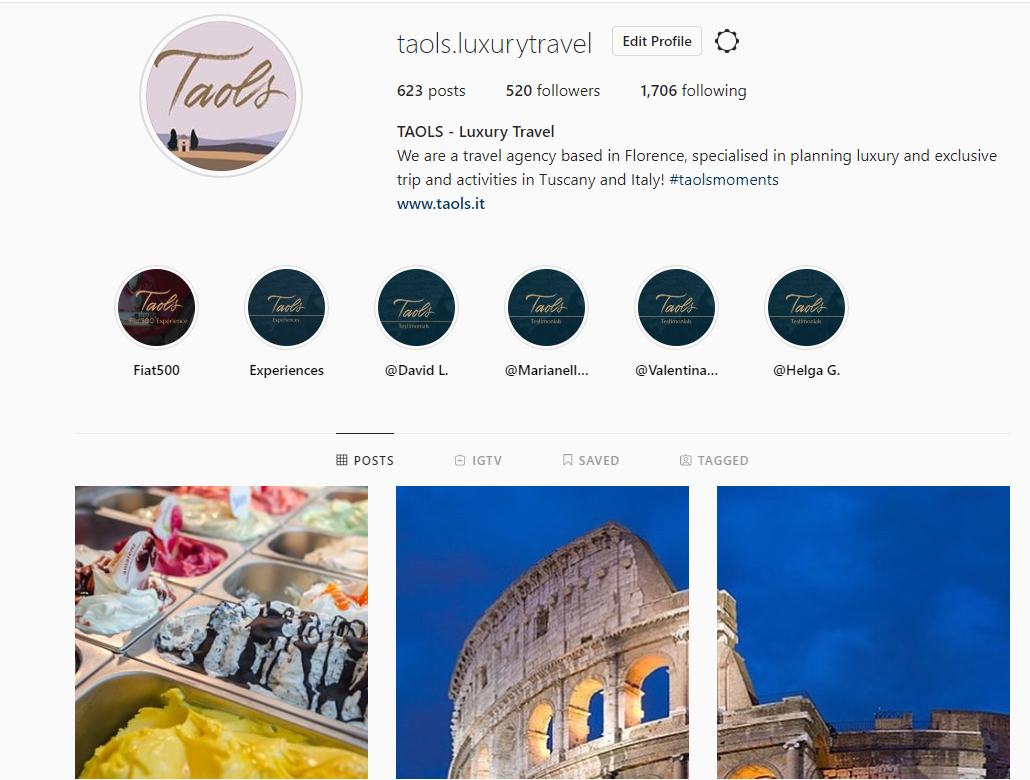Viewport: 1030px width, 780px height.
Task: Switch to the POSTS tab
Action: [x=365, y=461]
